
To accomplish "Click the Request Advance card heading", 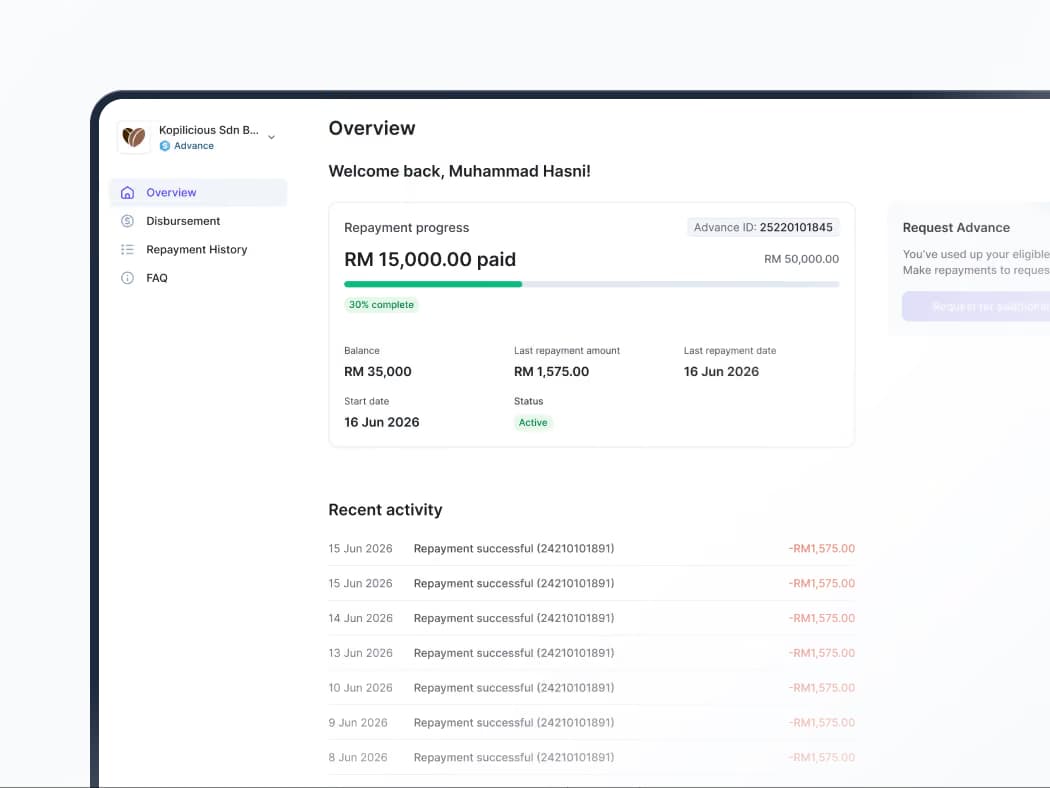I will 956,228.
